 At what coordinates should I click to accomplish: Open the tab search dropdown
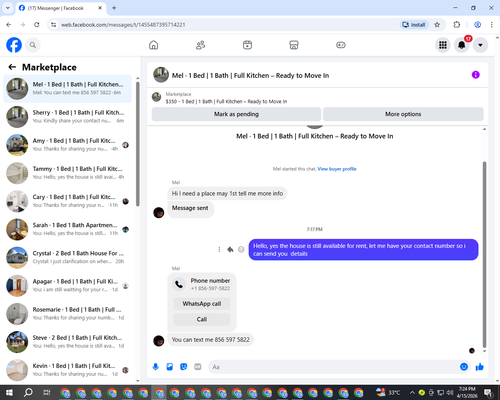[x=7, y=8]
